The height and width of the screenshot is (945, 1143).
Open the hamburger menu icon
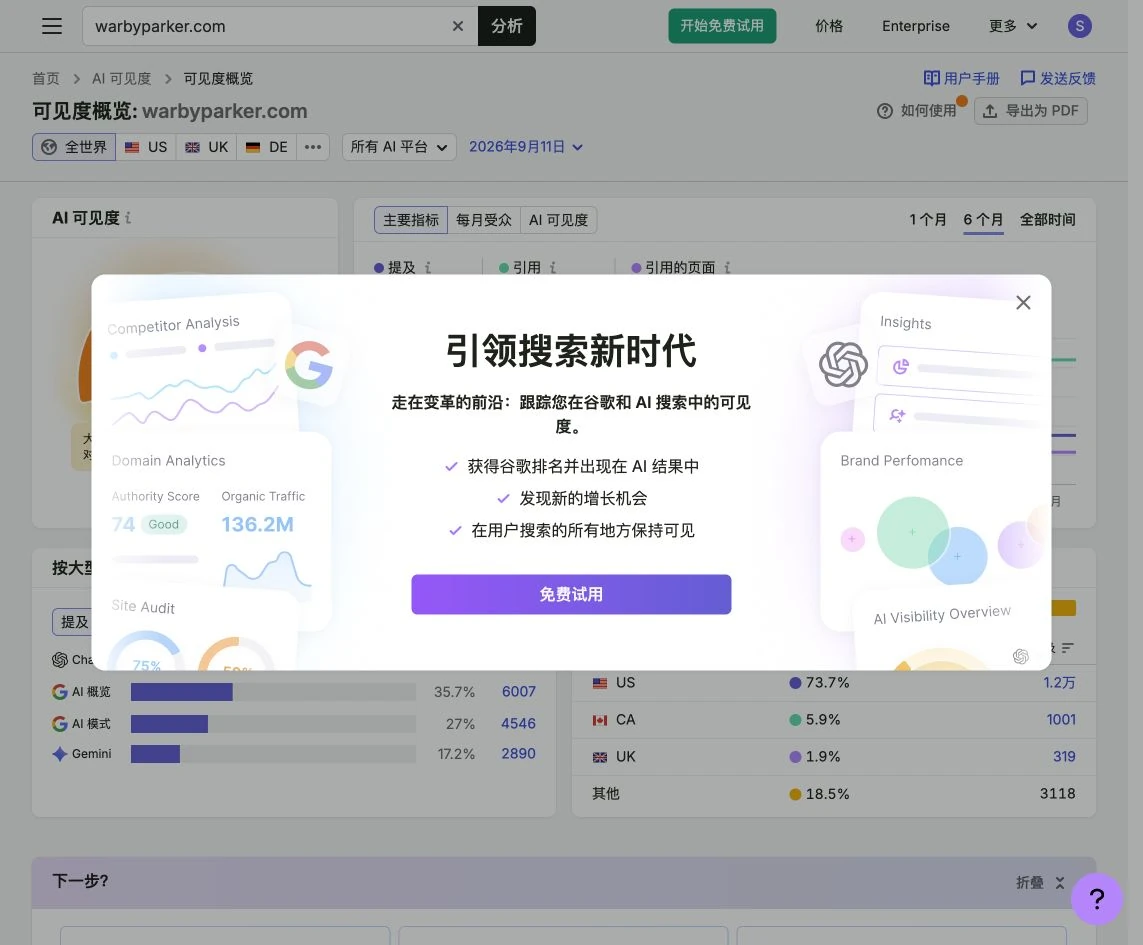coord(52,26)
